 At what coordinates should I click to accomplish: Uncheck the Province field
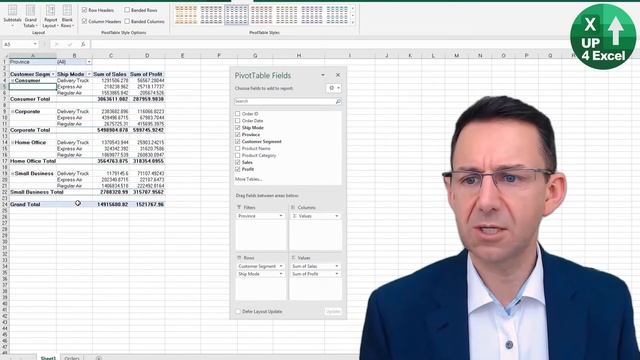tap(238, 135)
